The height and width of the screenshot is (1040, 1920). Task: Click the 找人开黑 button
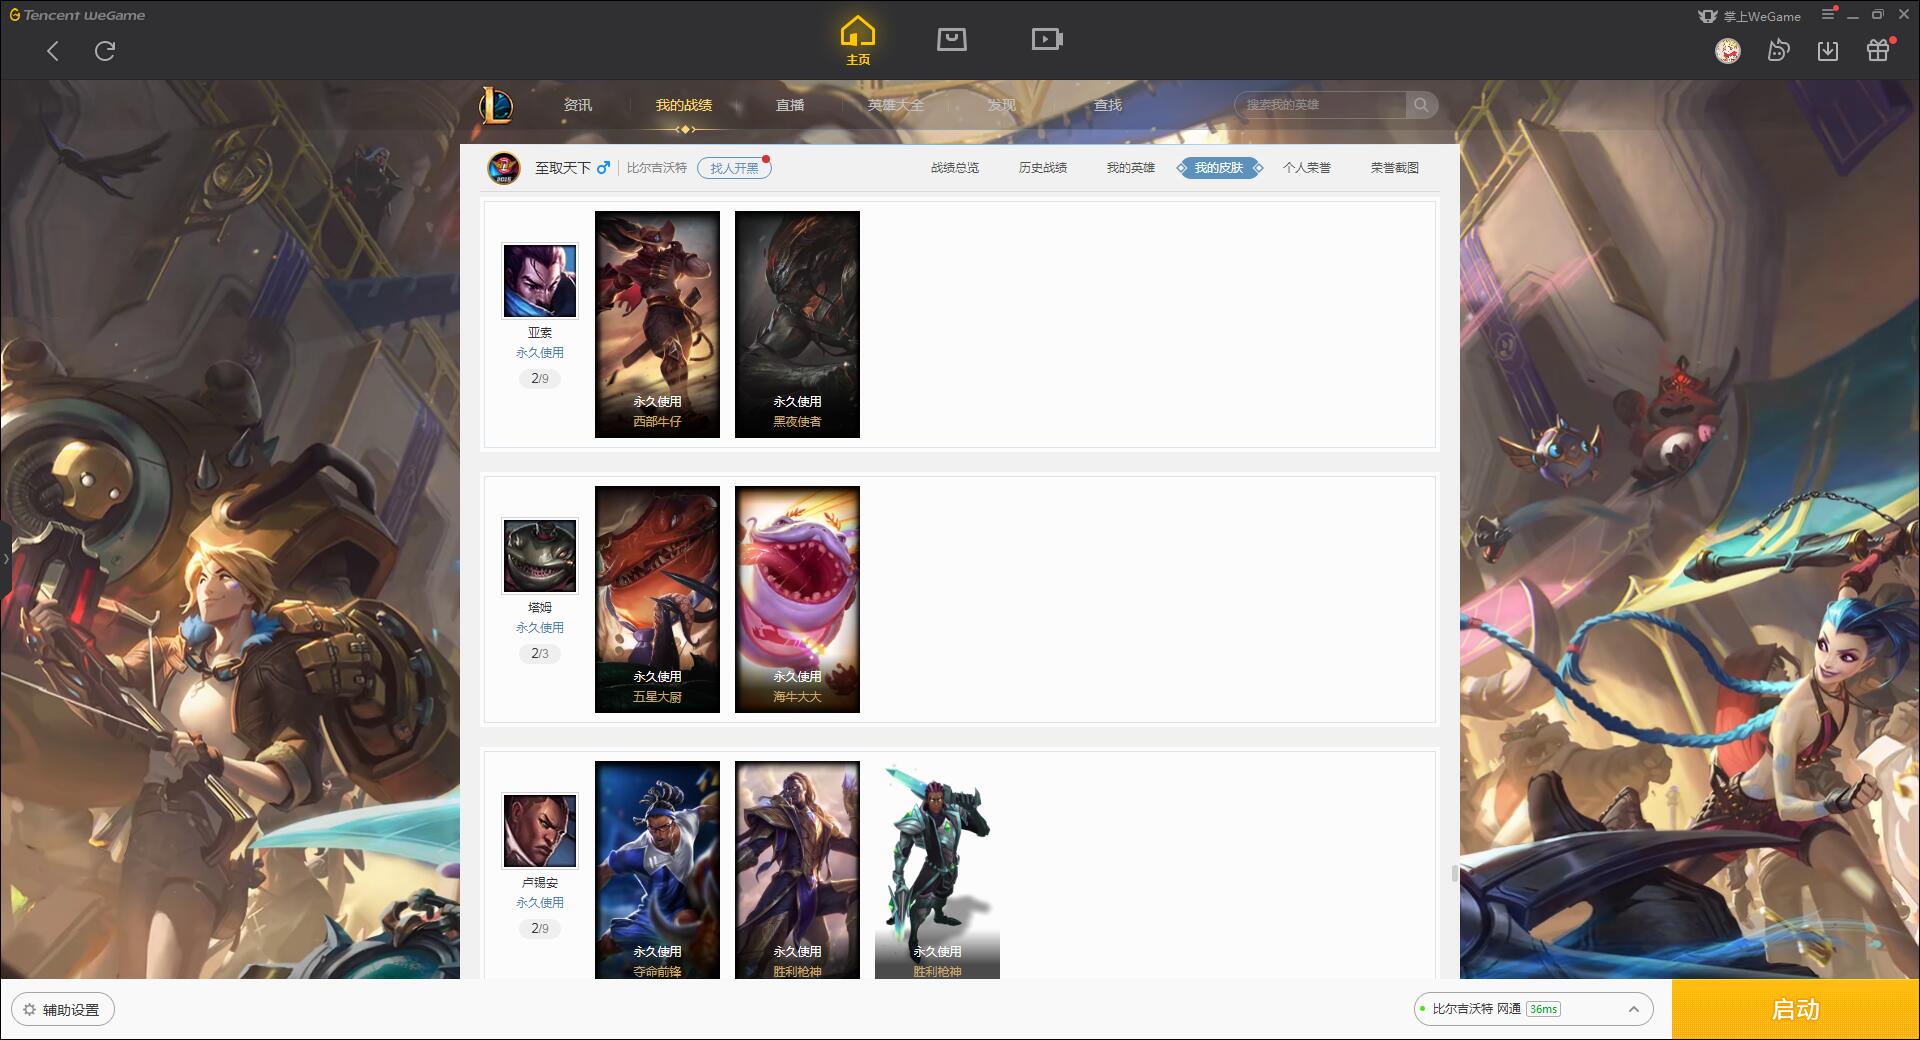tap(734, 168)
